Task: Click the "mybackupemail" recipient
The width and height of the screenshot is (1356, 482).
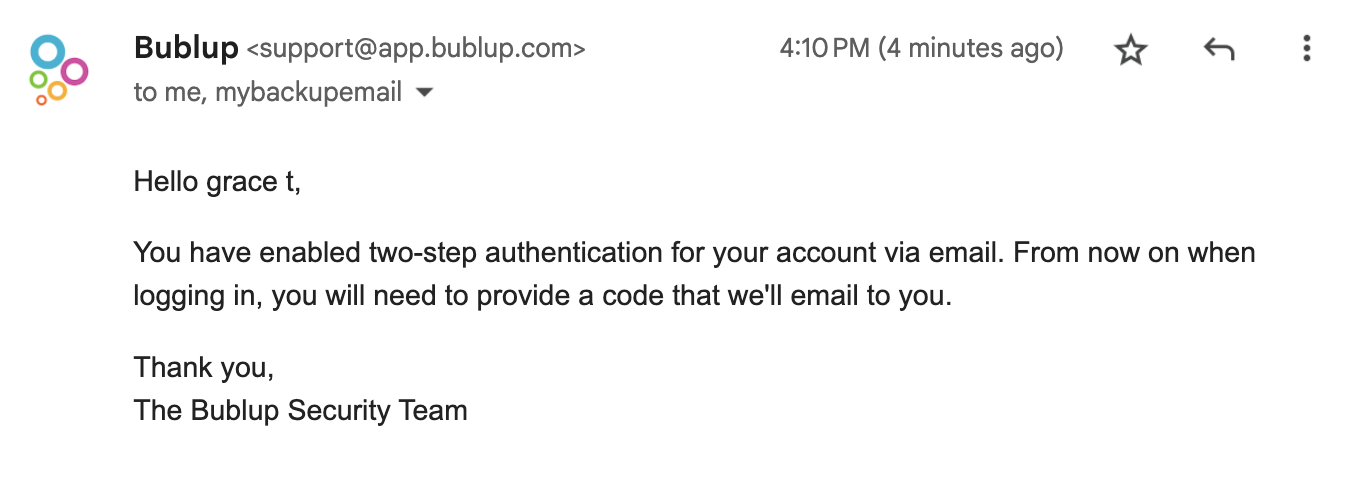Action: [x=309, y=93]
